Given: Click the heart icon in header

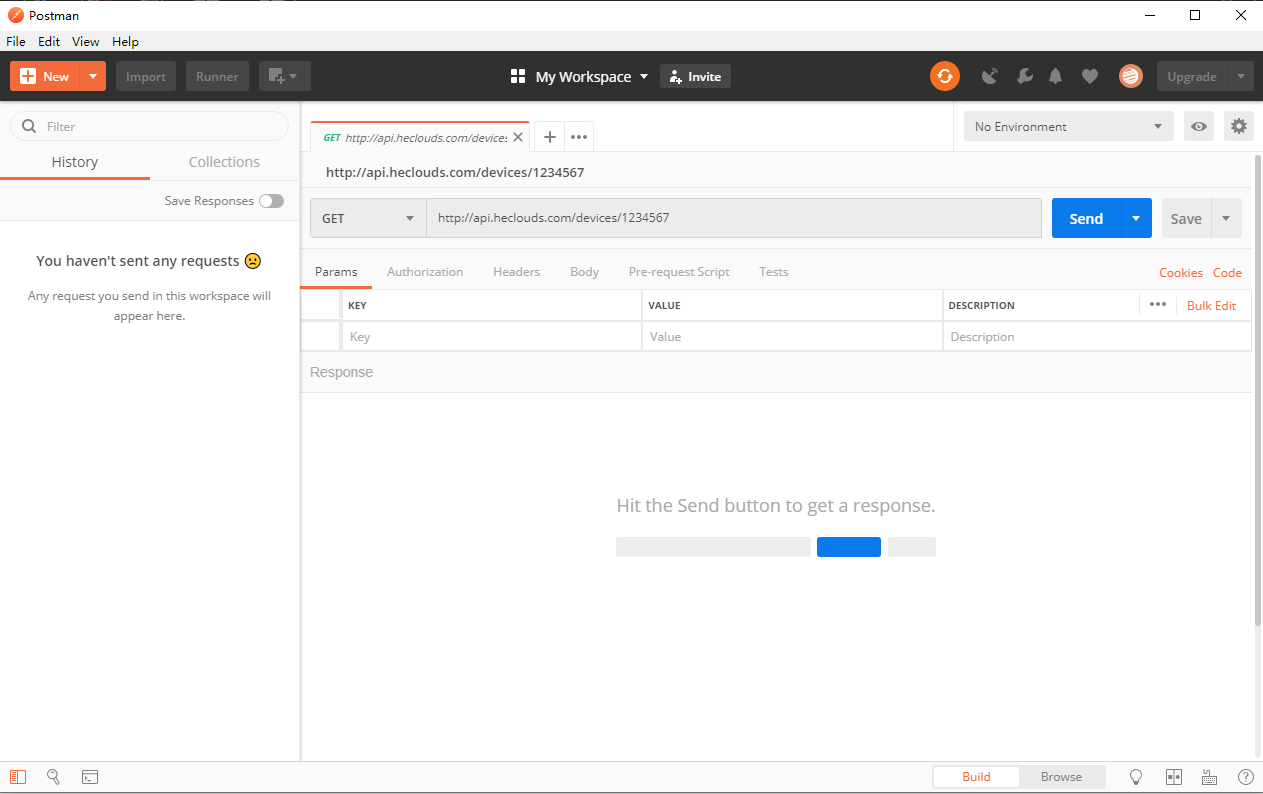Looking at the screenshot, I should 1090,76.
